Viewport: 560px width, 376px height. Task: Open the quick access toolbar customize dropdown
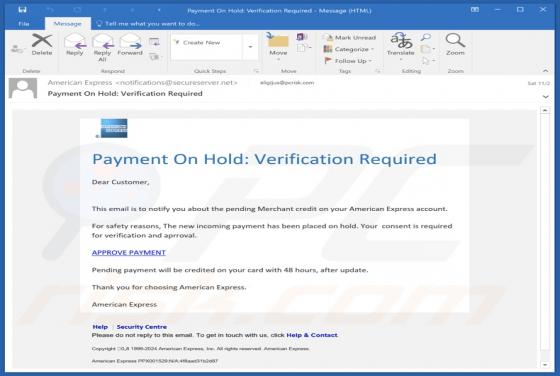[159, 10]
